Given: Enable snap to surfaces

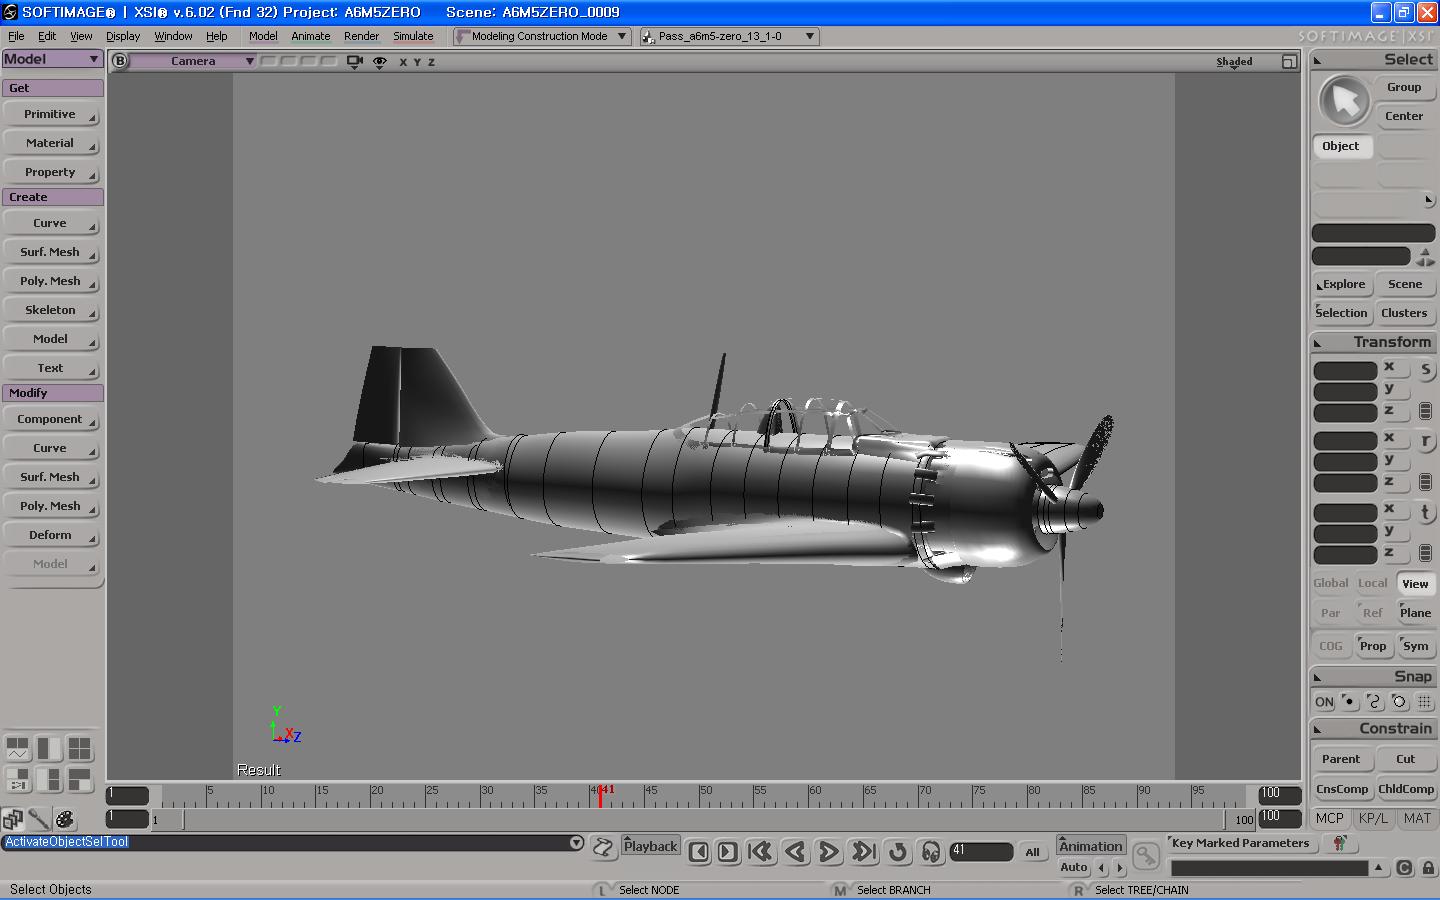Looking at the screenshot, I should (1400, 702).
